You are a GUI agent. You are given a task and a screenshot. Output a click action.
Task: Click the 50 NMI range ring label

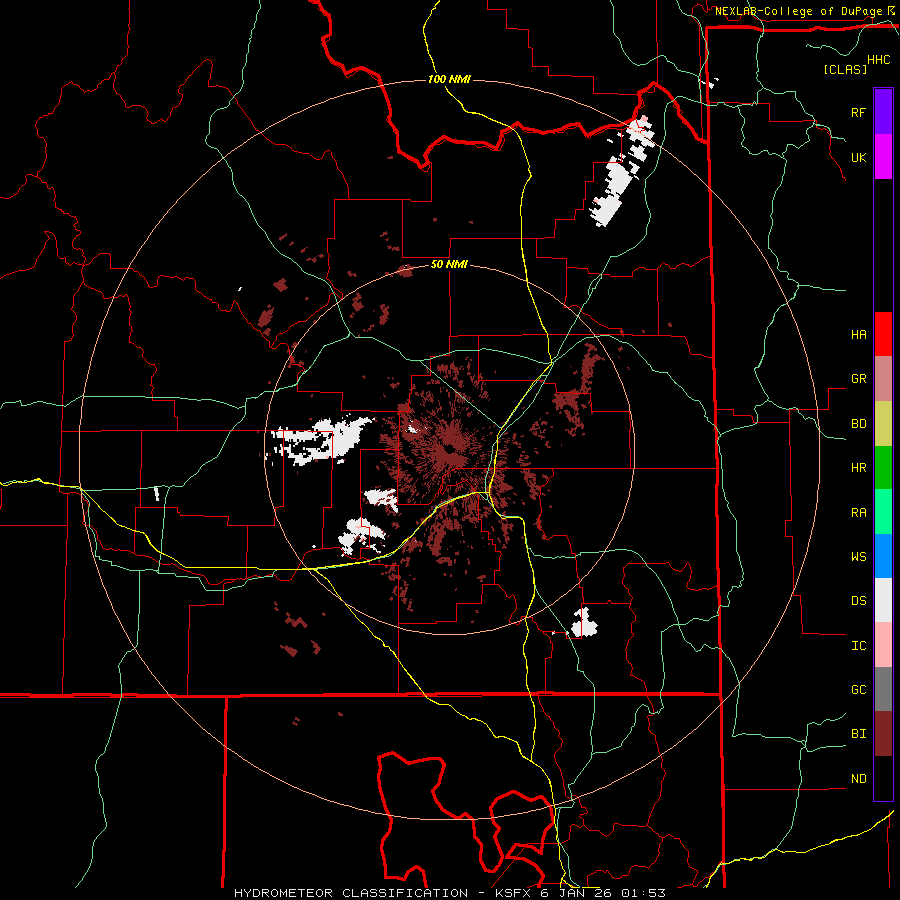point(449,264)
